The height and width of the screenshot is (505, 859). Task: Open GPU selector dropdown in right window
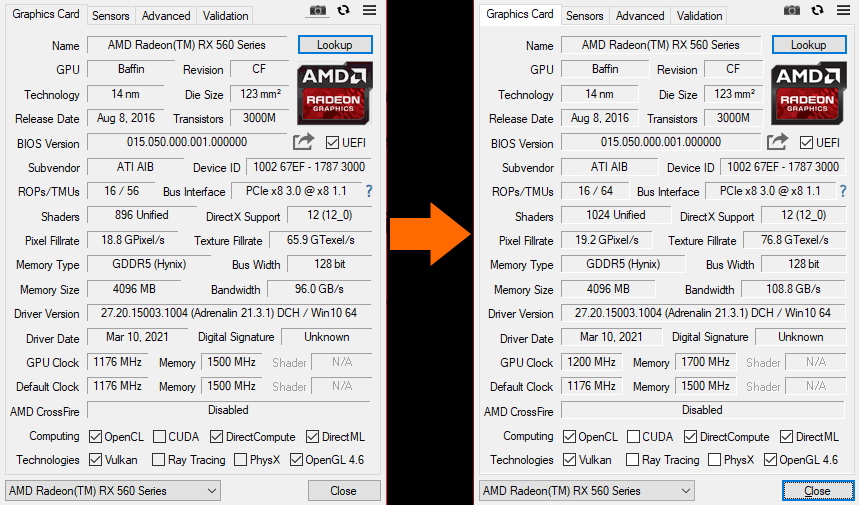[587, 491]
